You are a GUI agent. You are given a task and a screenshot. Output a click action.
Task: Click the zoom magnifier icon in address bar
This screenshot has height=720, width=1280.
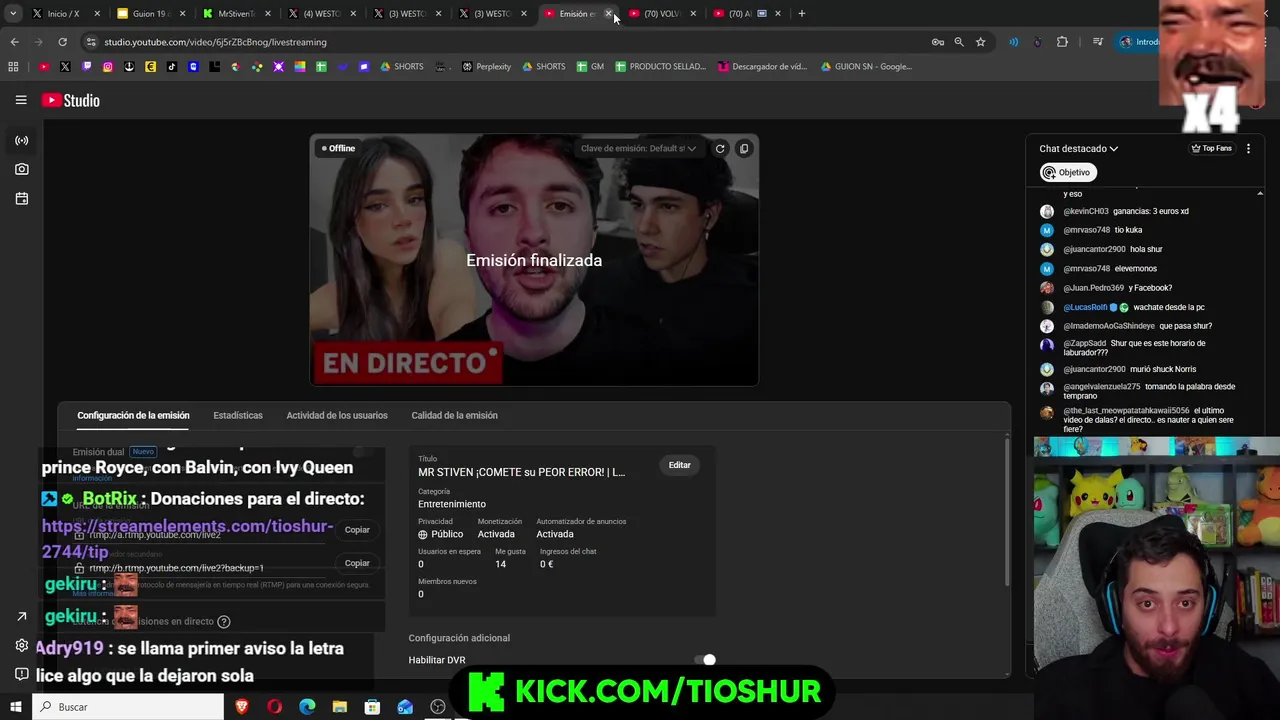959,42
